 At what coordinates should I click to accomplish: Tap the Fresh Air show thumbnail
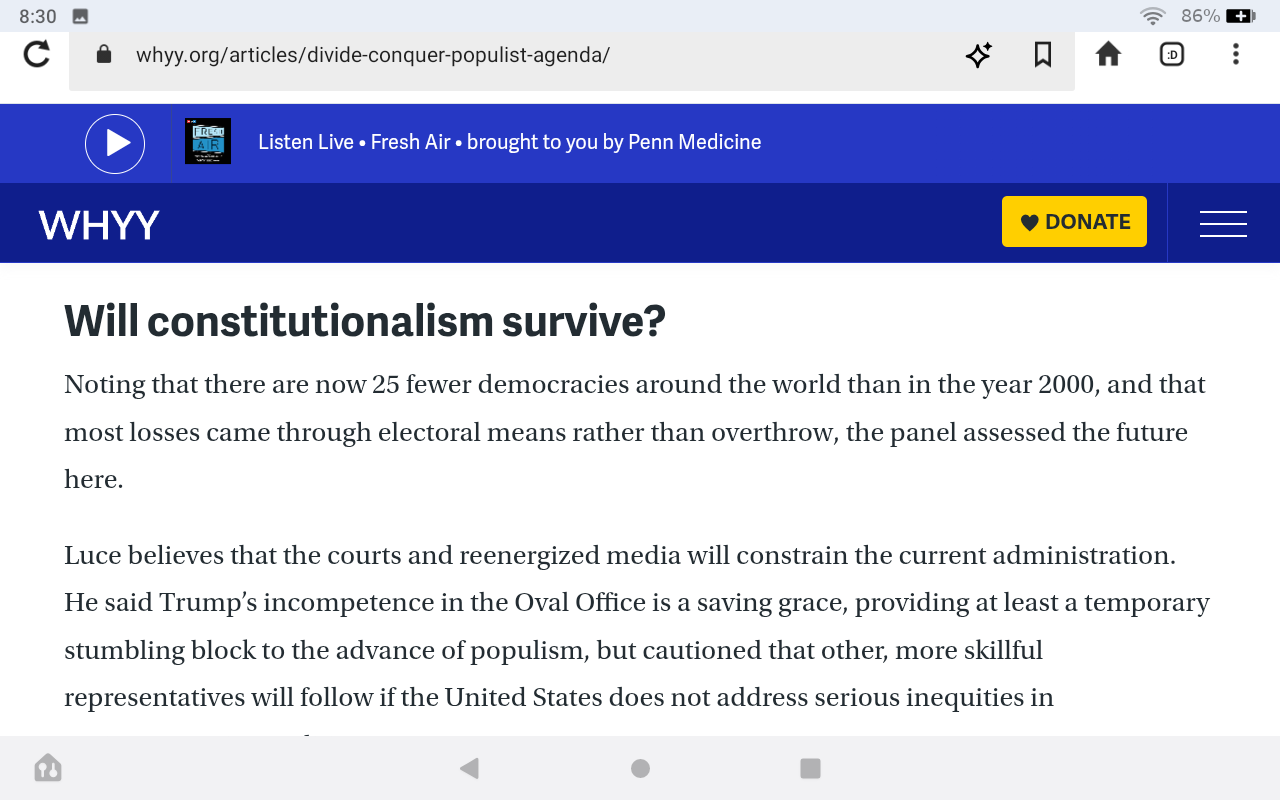tap(208, 141)
